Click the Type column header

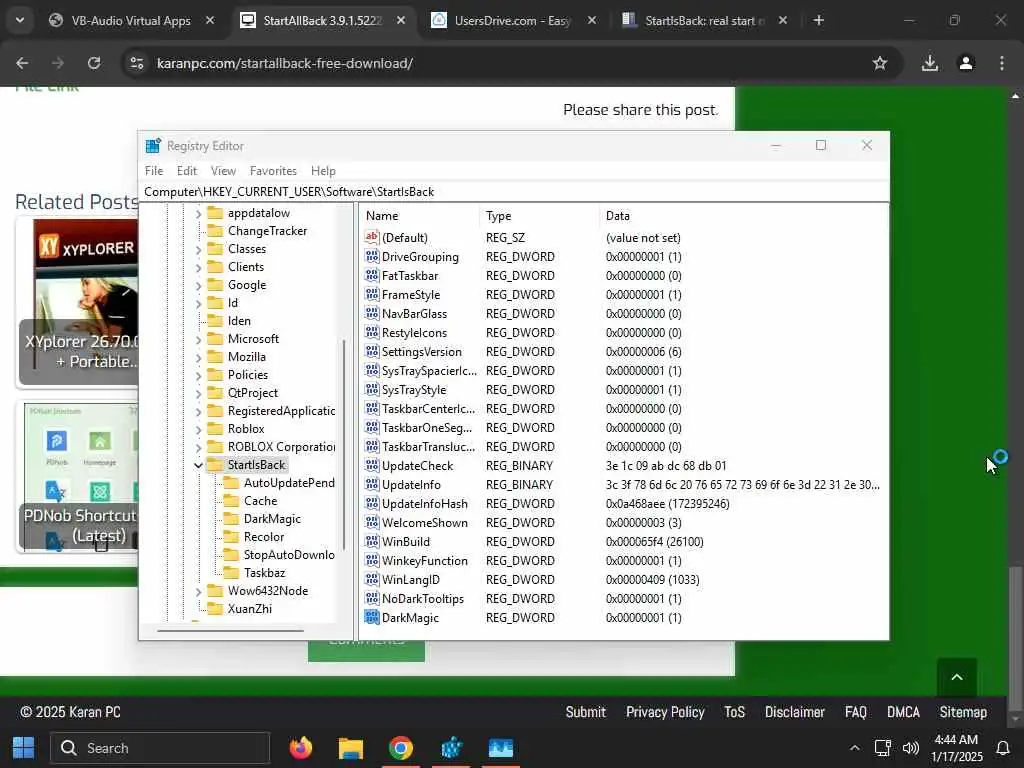pyautogui.click(x=540, y=216)
